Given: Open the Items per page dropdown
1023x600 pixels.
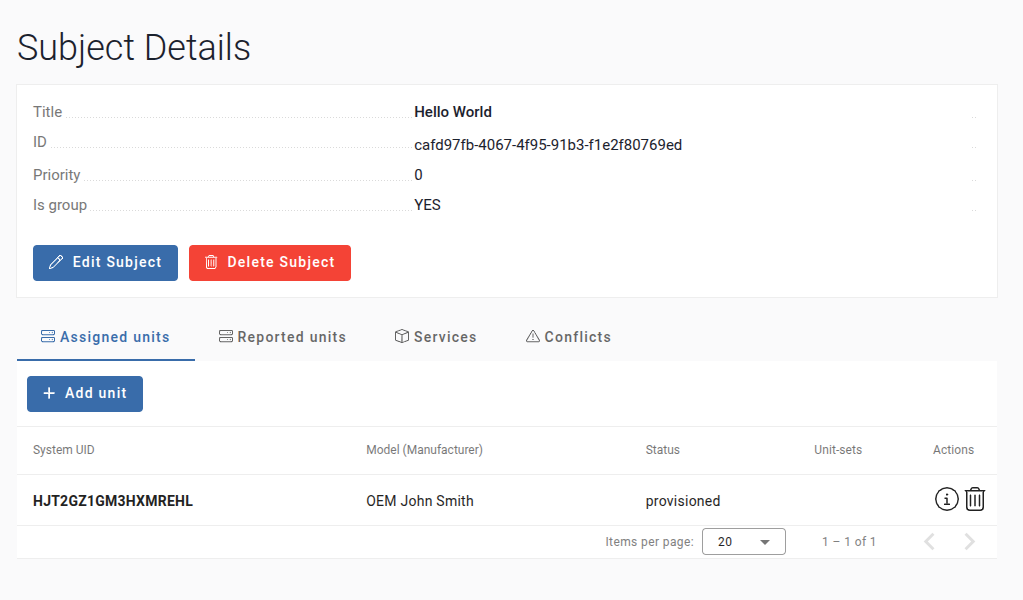Looking at the screenshot, I should coord(743,542).
